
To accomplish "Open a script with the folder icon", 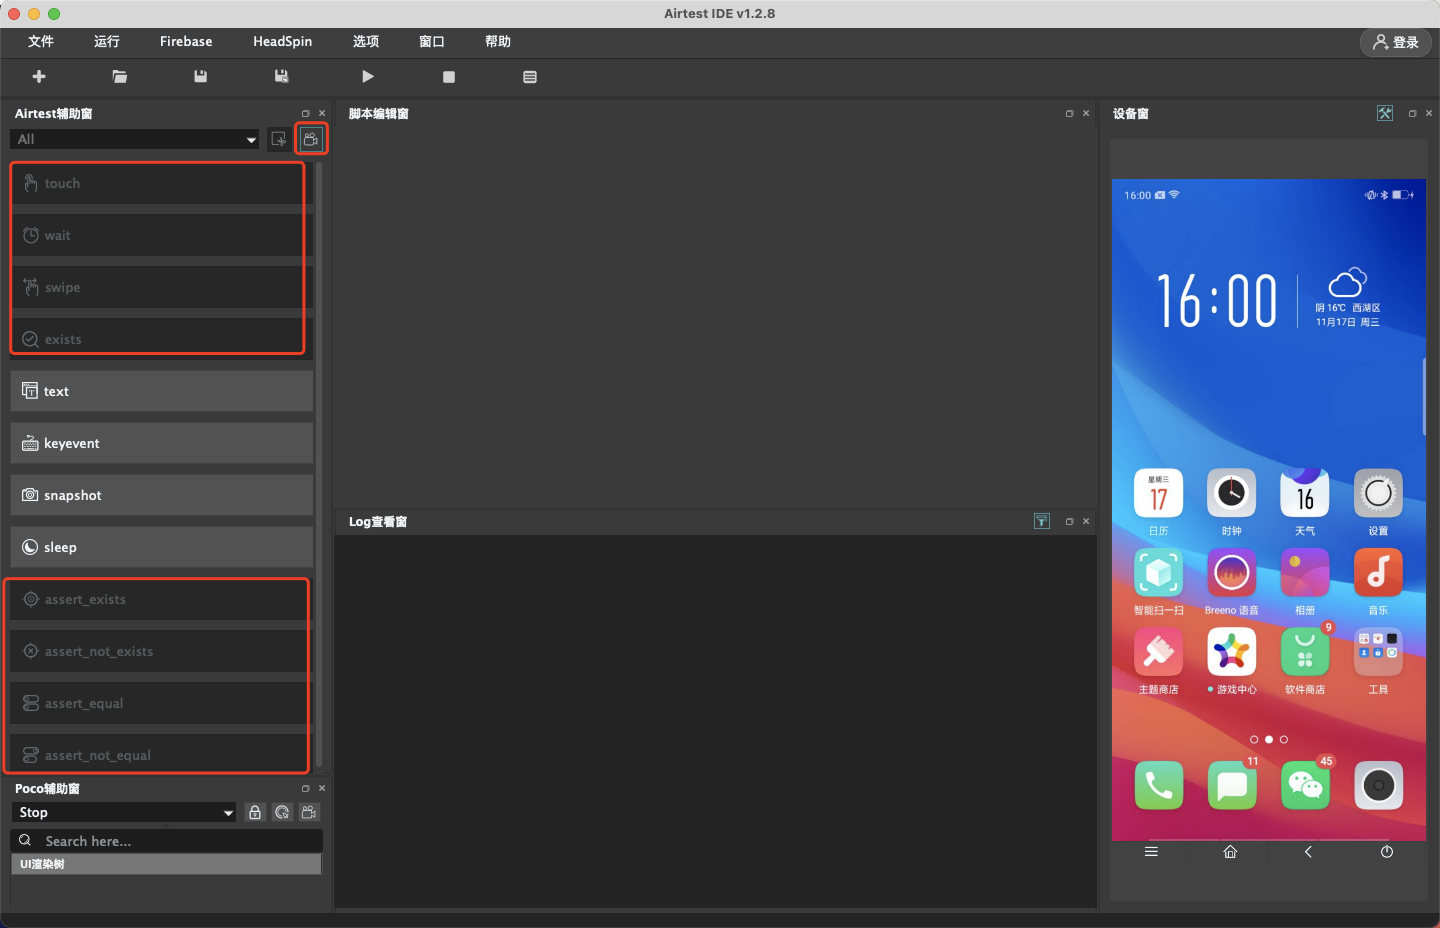I will pyautogui.click(x=120, y=77).
